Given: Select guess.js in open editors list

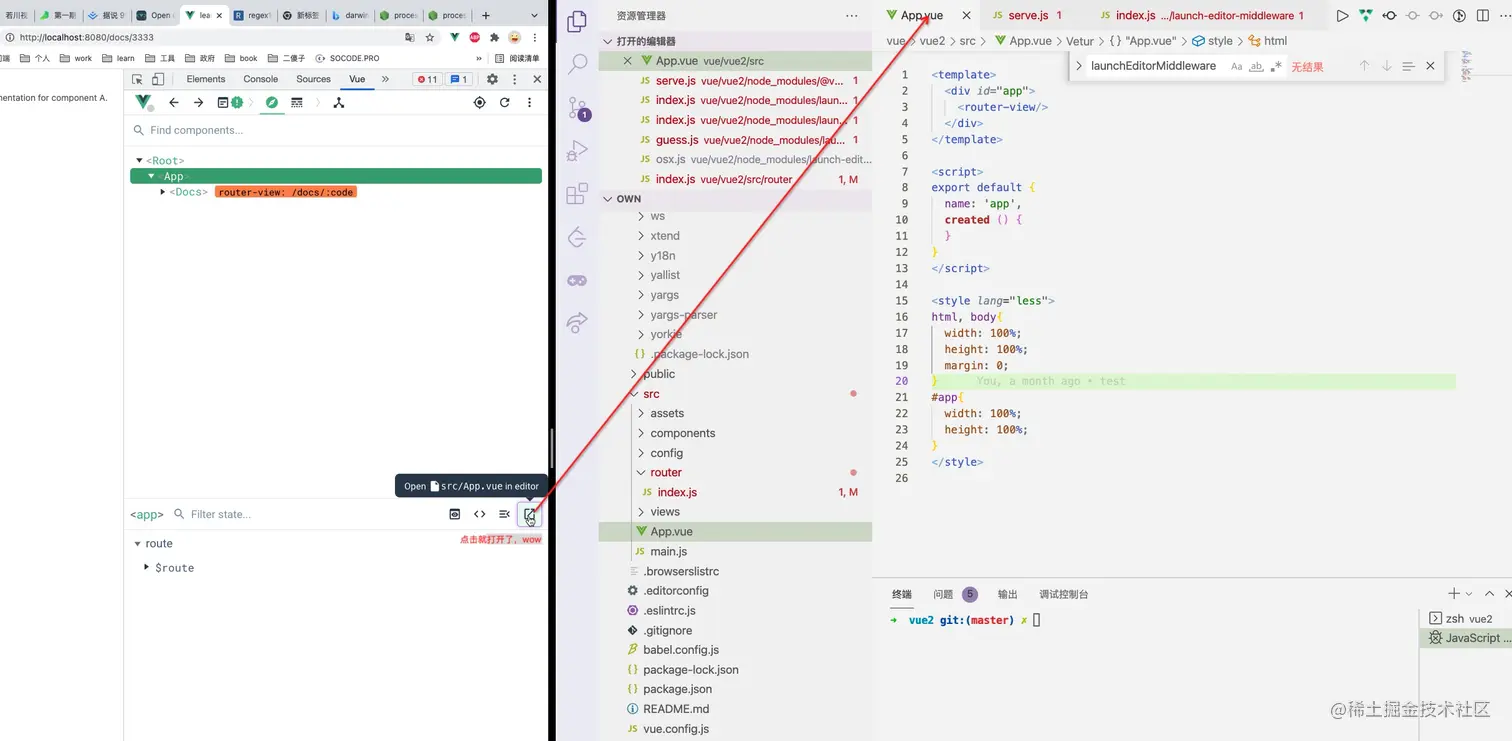Looking at the screenshot, I should pyautogui.click(x=735, y=140).
